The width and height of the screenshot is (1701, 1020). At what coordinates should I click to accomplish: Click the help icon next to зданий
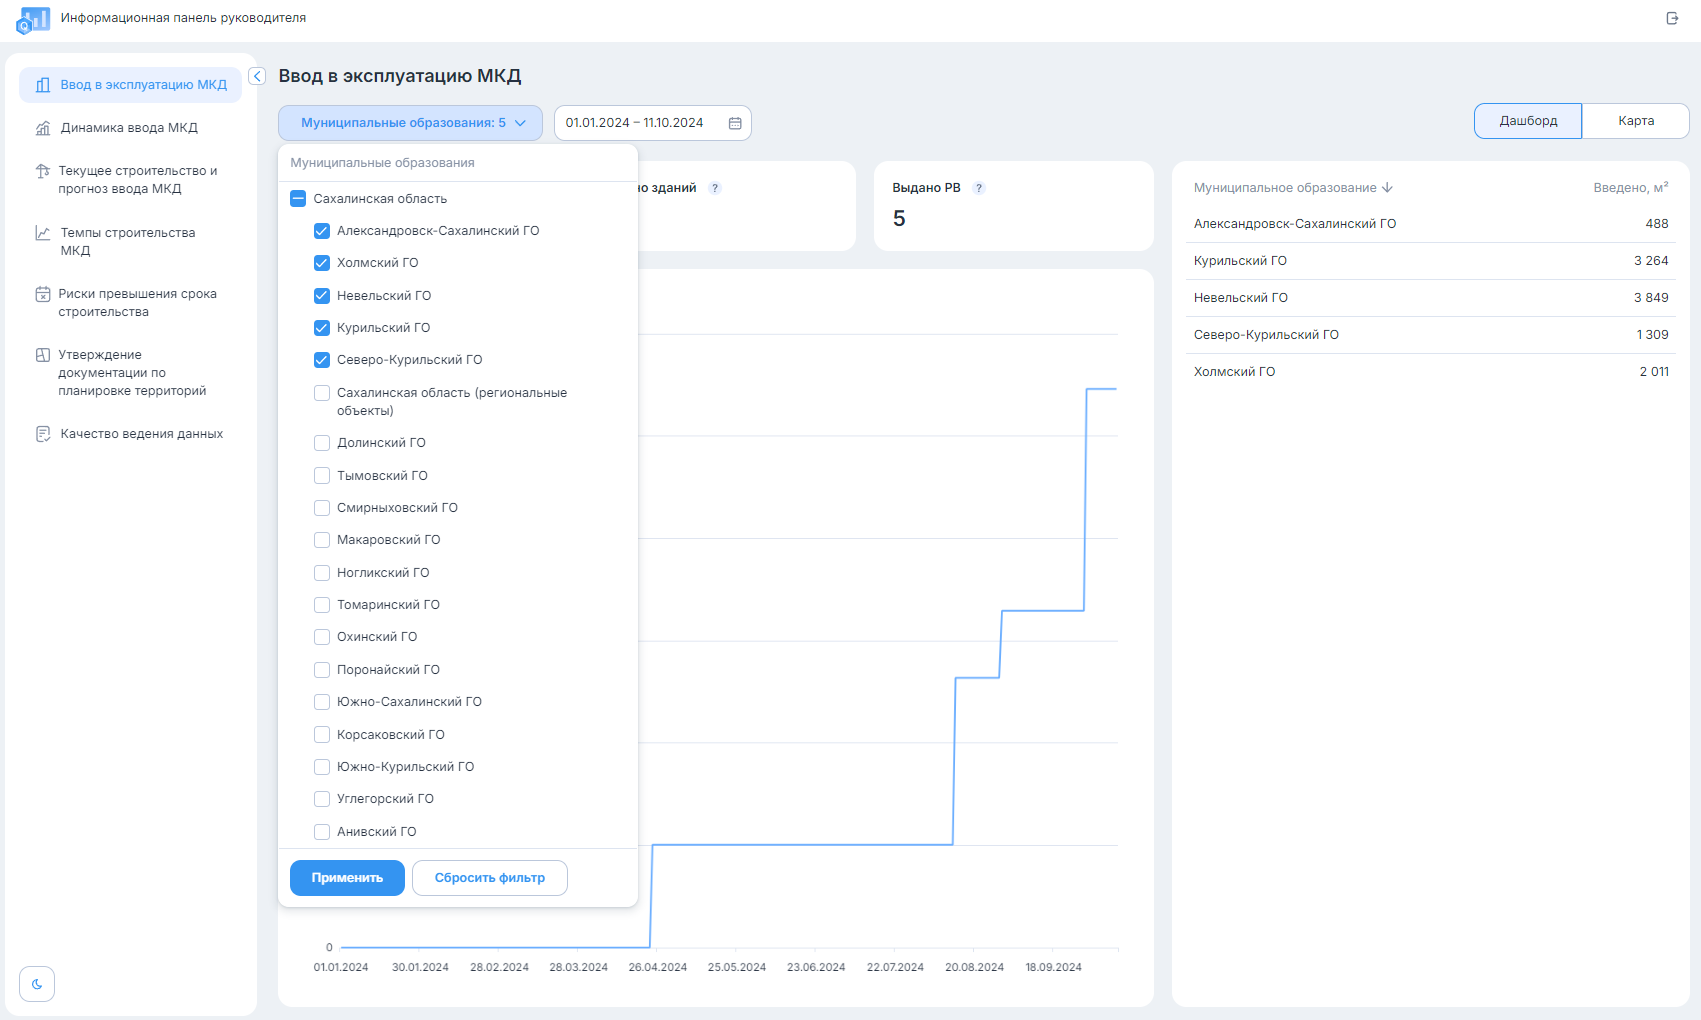click(x=715, y=188)
